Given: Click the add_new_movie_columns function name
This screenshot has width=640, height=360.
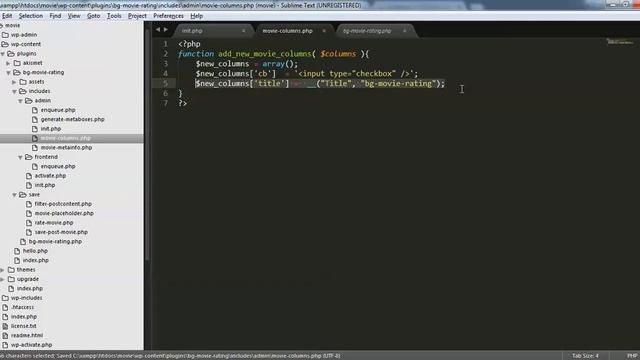Looking at the screenshot, I should coord(264,53).
